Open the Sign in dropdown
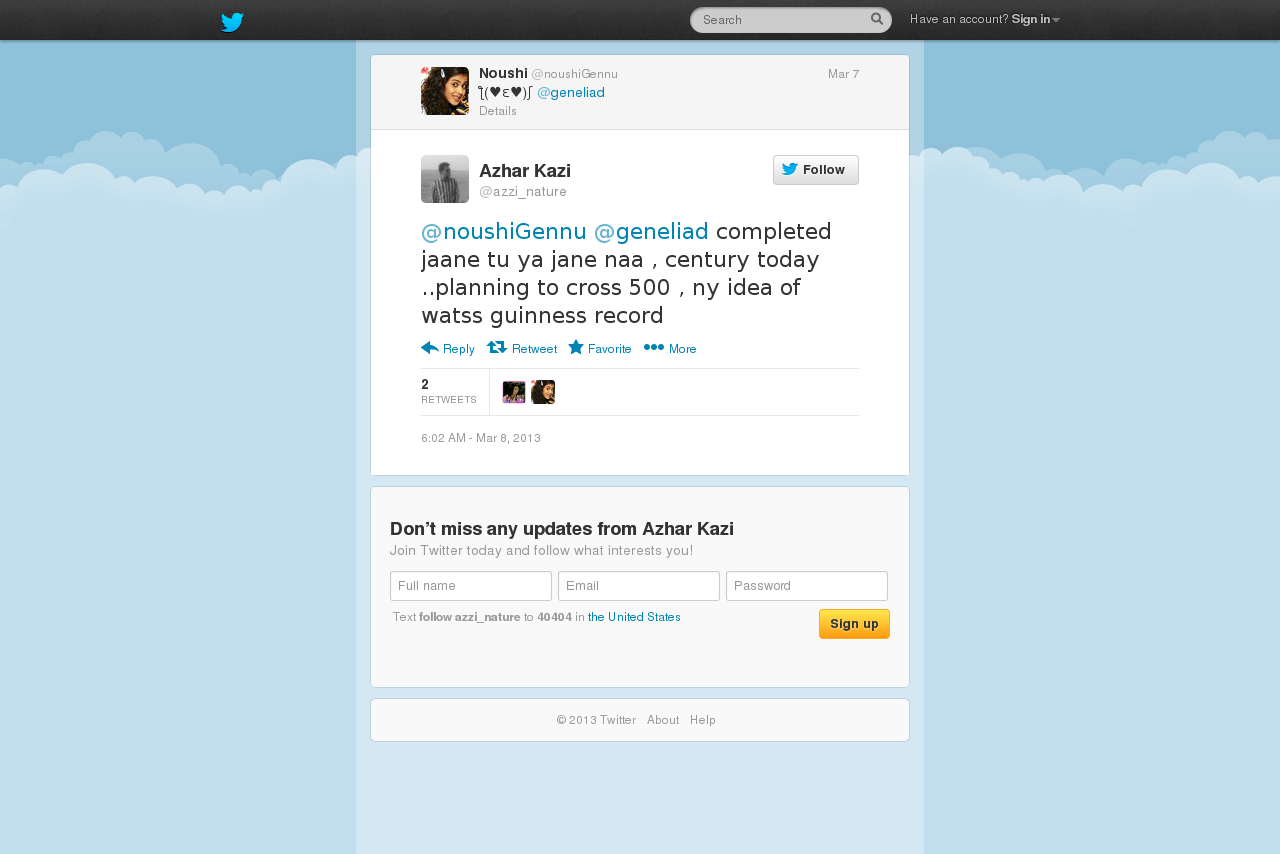The width and height of the screenshot is (1280, 854). pyautogui.click(x=1035, y=19)
